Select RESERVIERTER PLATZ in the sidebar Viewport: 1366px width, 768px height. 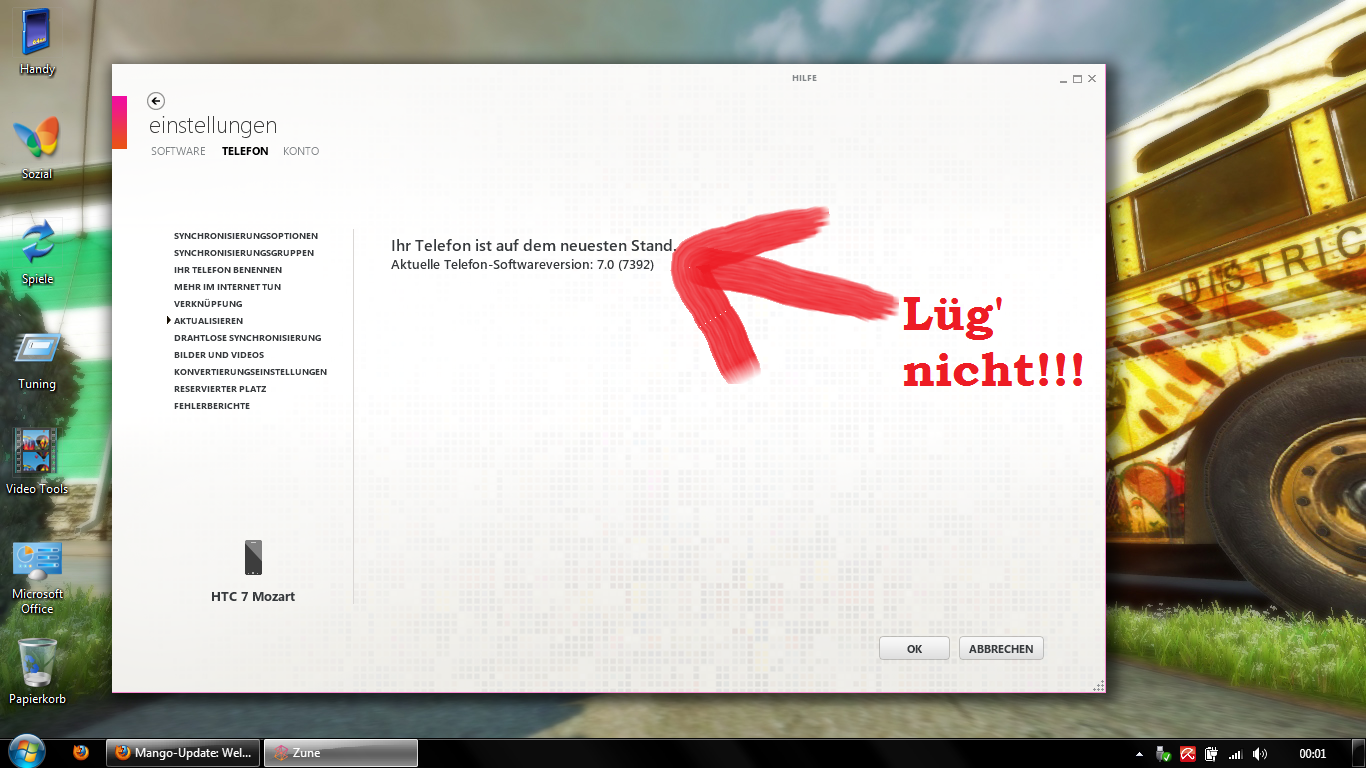220,389
